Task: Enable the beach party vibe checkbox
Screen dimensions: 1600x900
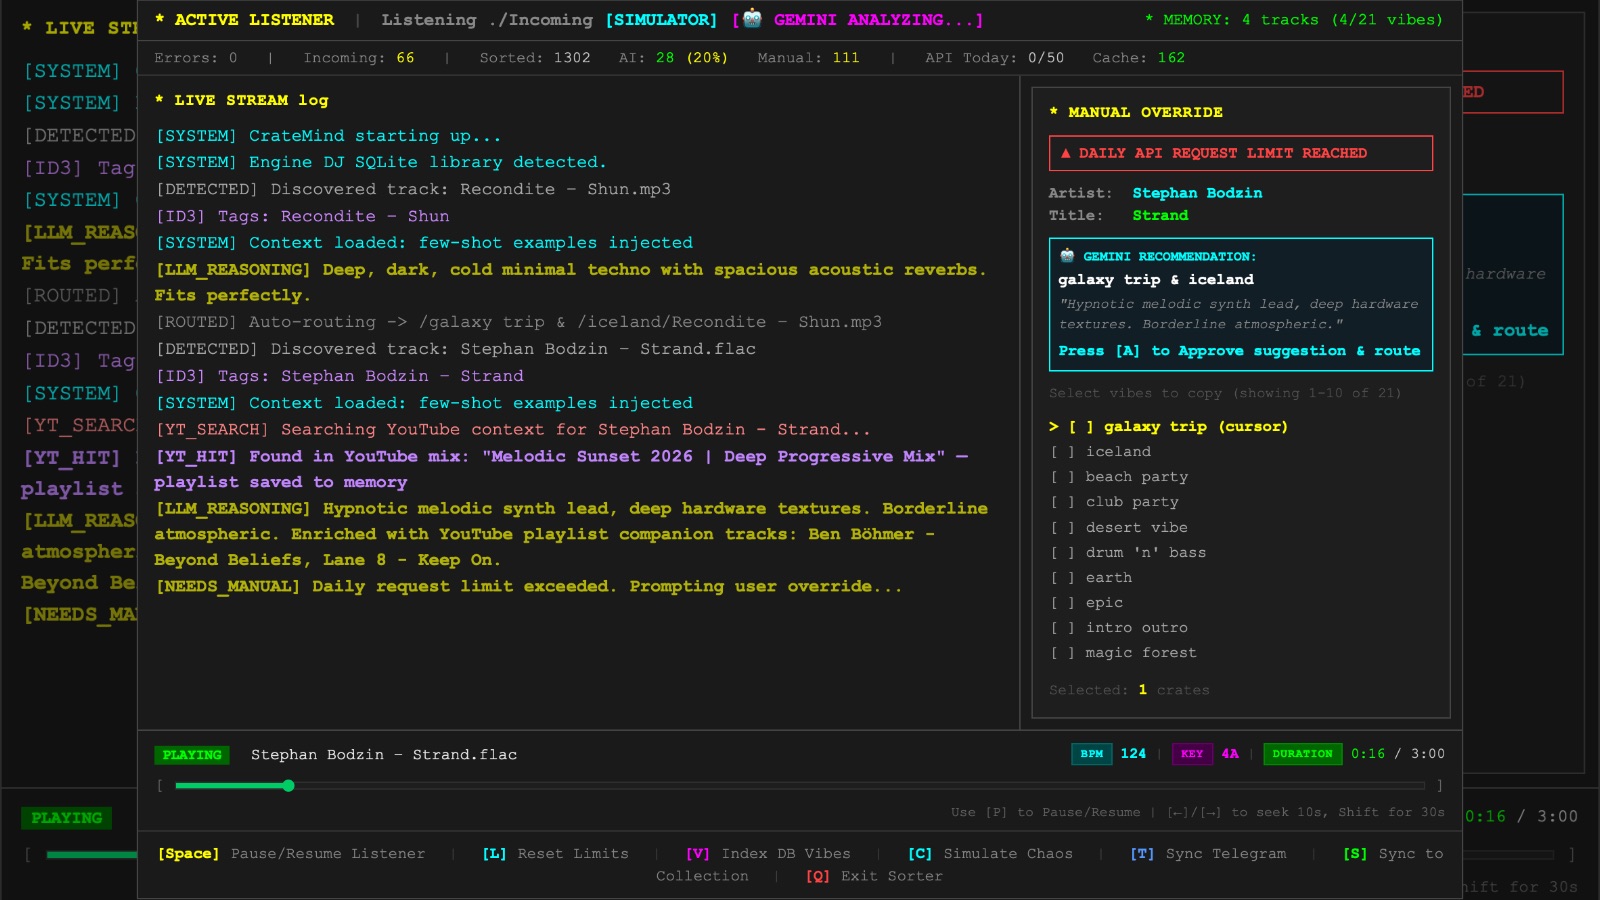Action: click(1062, 477)
